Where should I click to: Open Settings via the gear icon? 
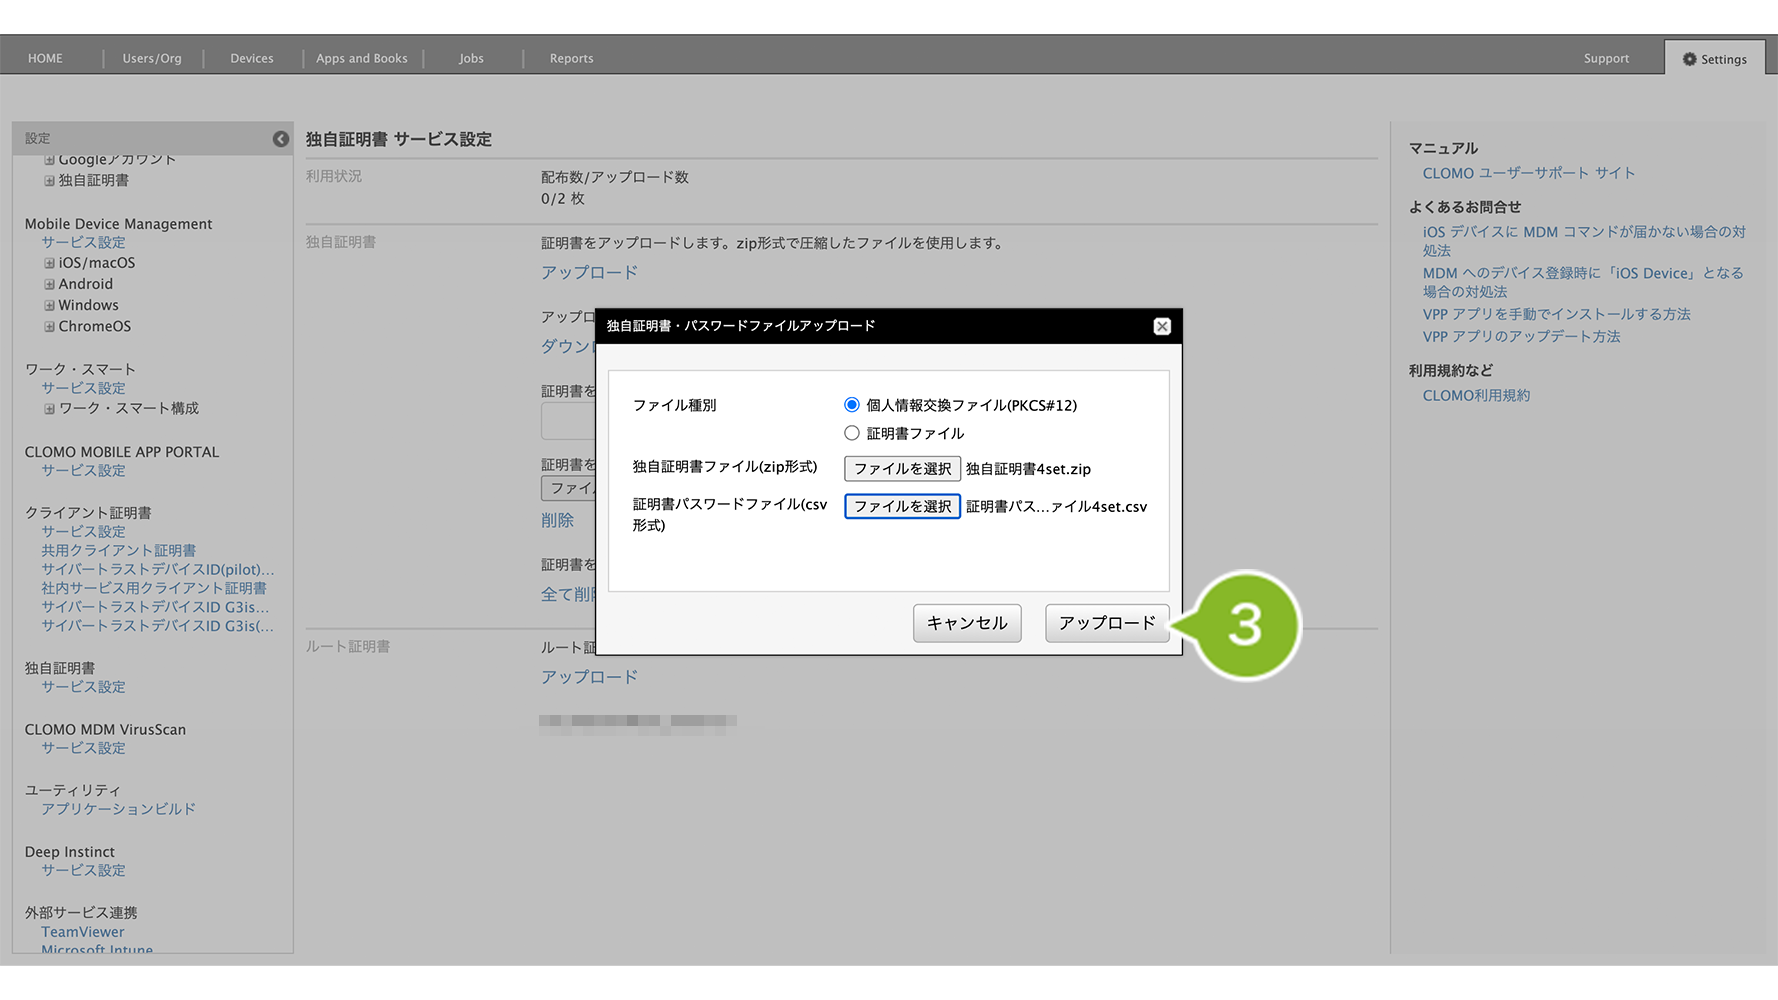[x=1690, y=59]
